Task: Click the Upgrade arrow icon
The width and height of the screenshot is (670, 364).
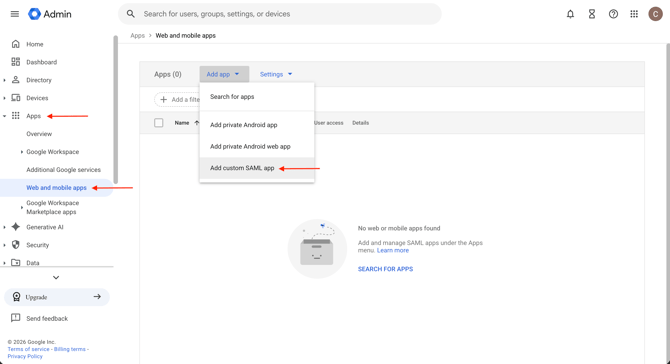Action: [x=97, y=296]
